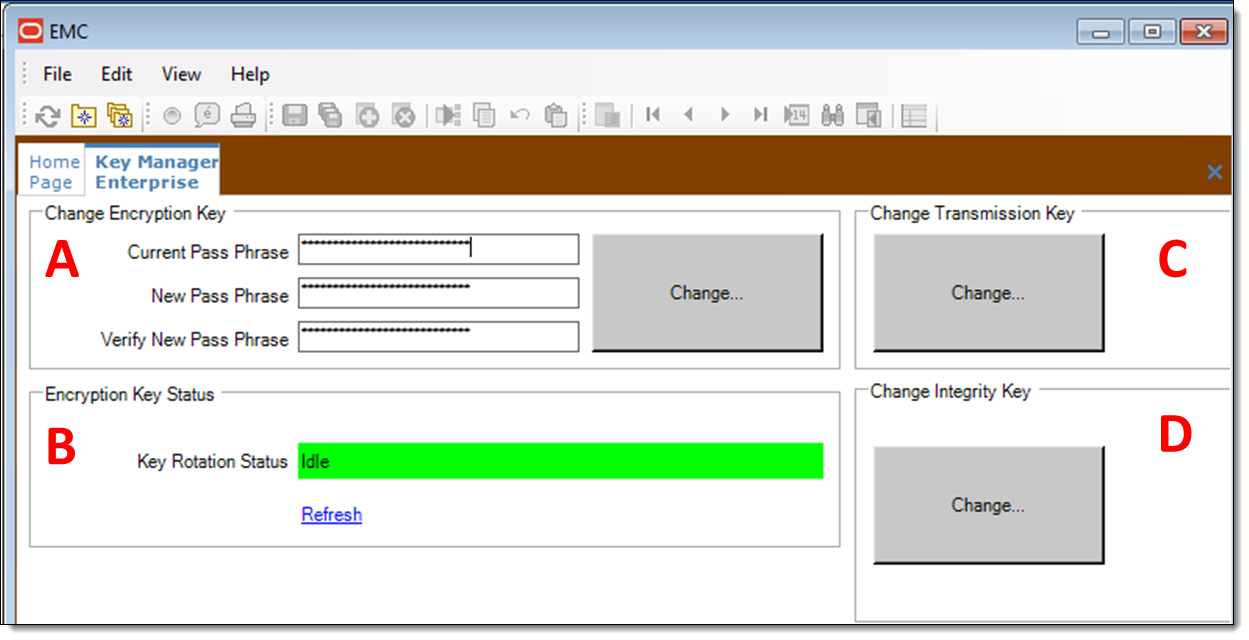
Task: Click the single yellow folder toolbar icon
Action: coord(83,116)
